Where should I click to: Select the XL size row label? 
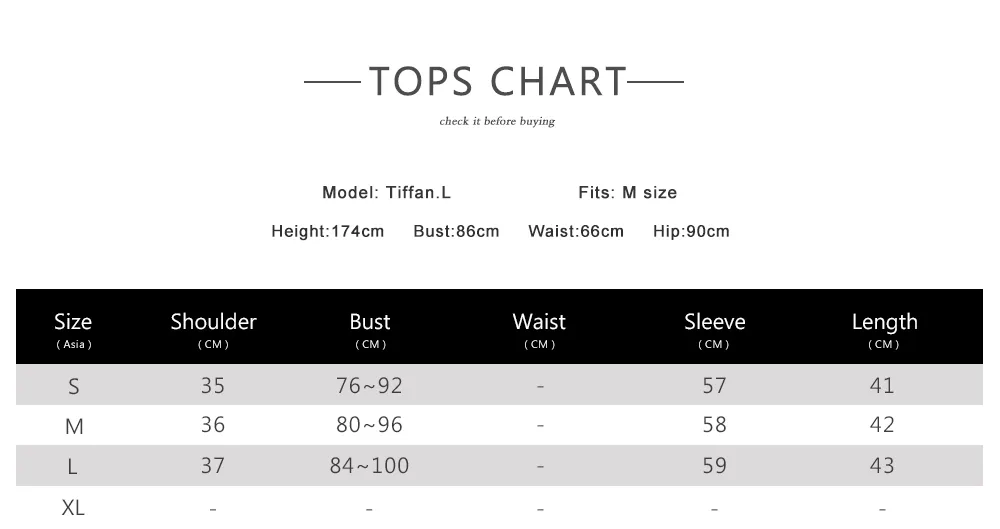(x=73, y=507)
